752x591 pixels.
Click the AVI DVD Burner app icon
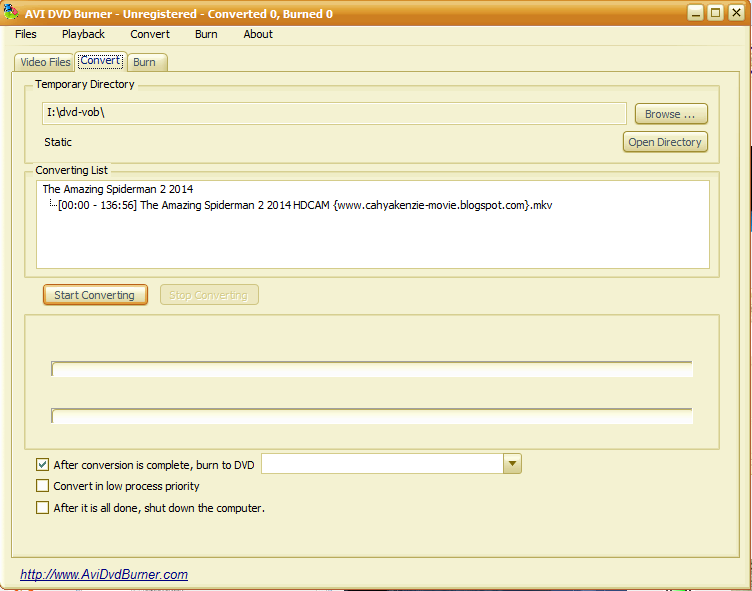pos(11,12)
